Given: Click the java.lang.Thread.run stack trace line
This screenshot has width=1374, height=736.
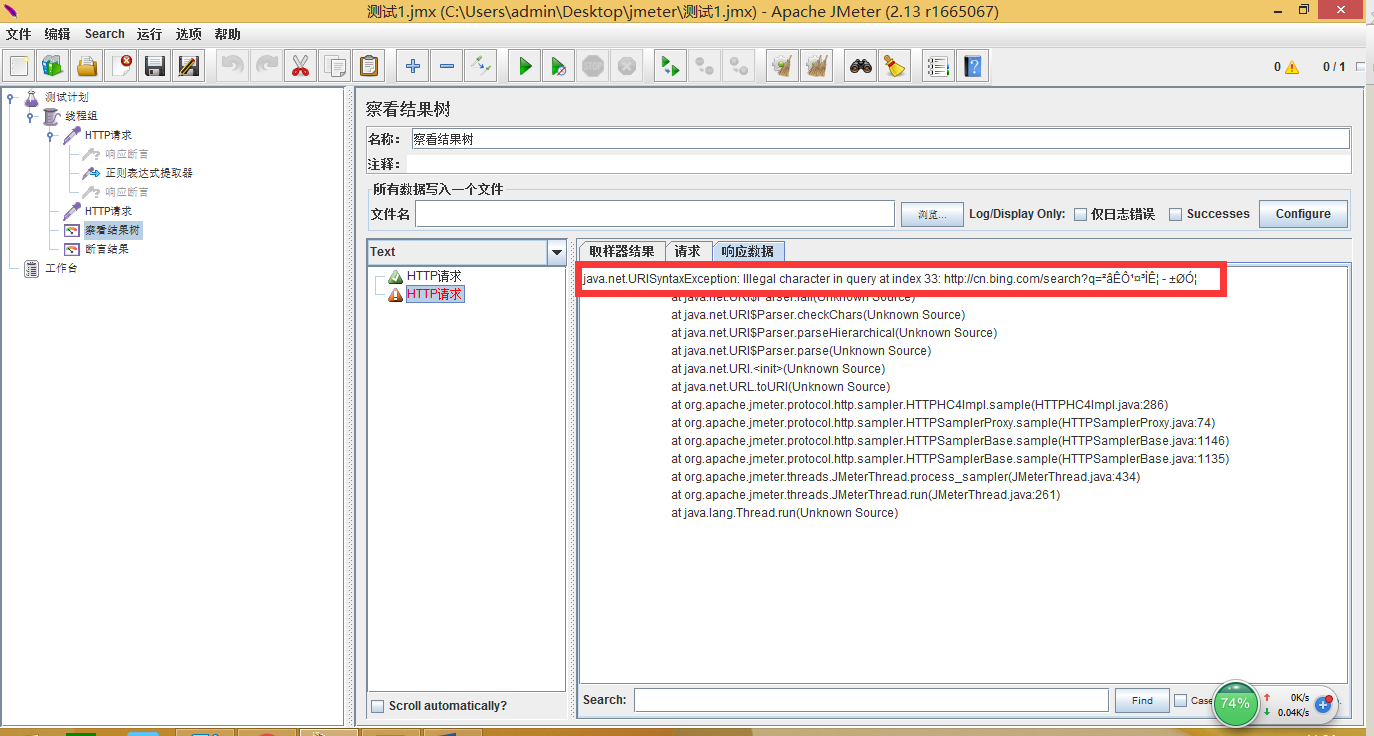Looking at the screenshot, I should click(x=784, y=513).
